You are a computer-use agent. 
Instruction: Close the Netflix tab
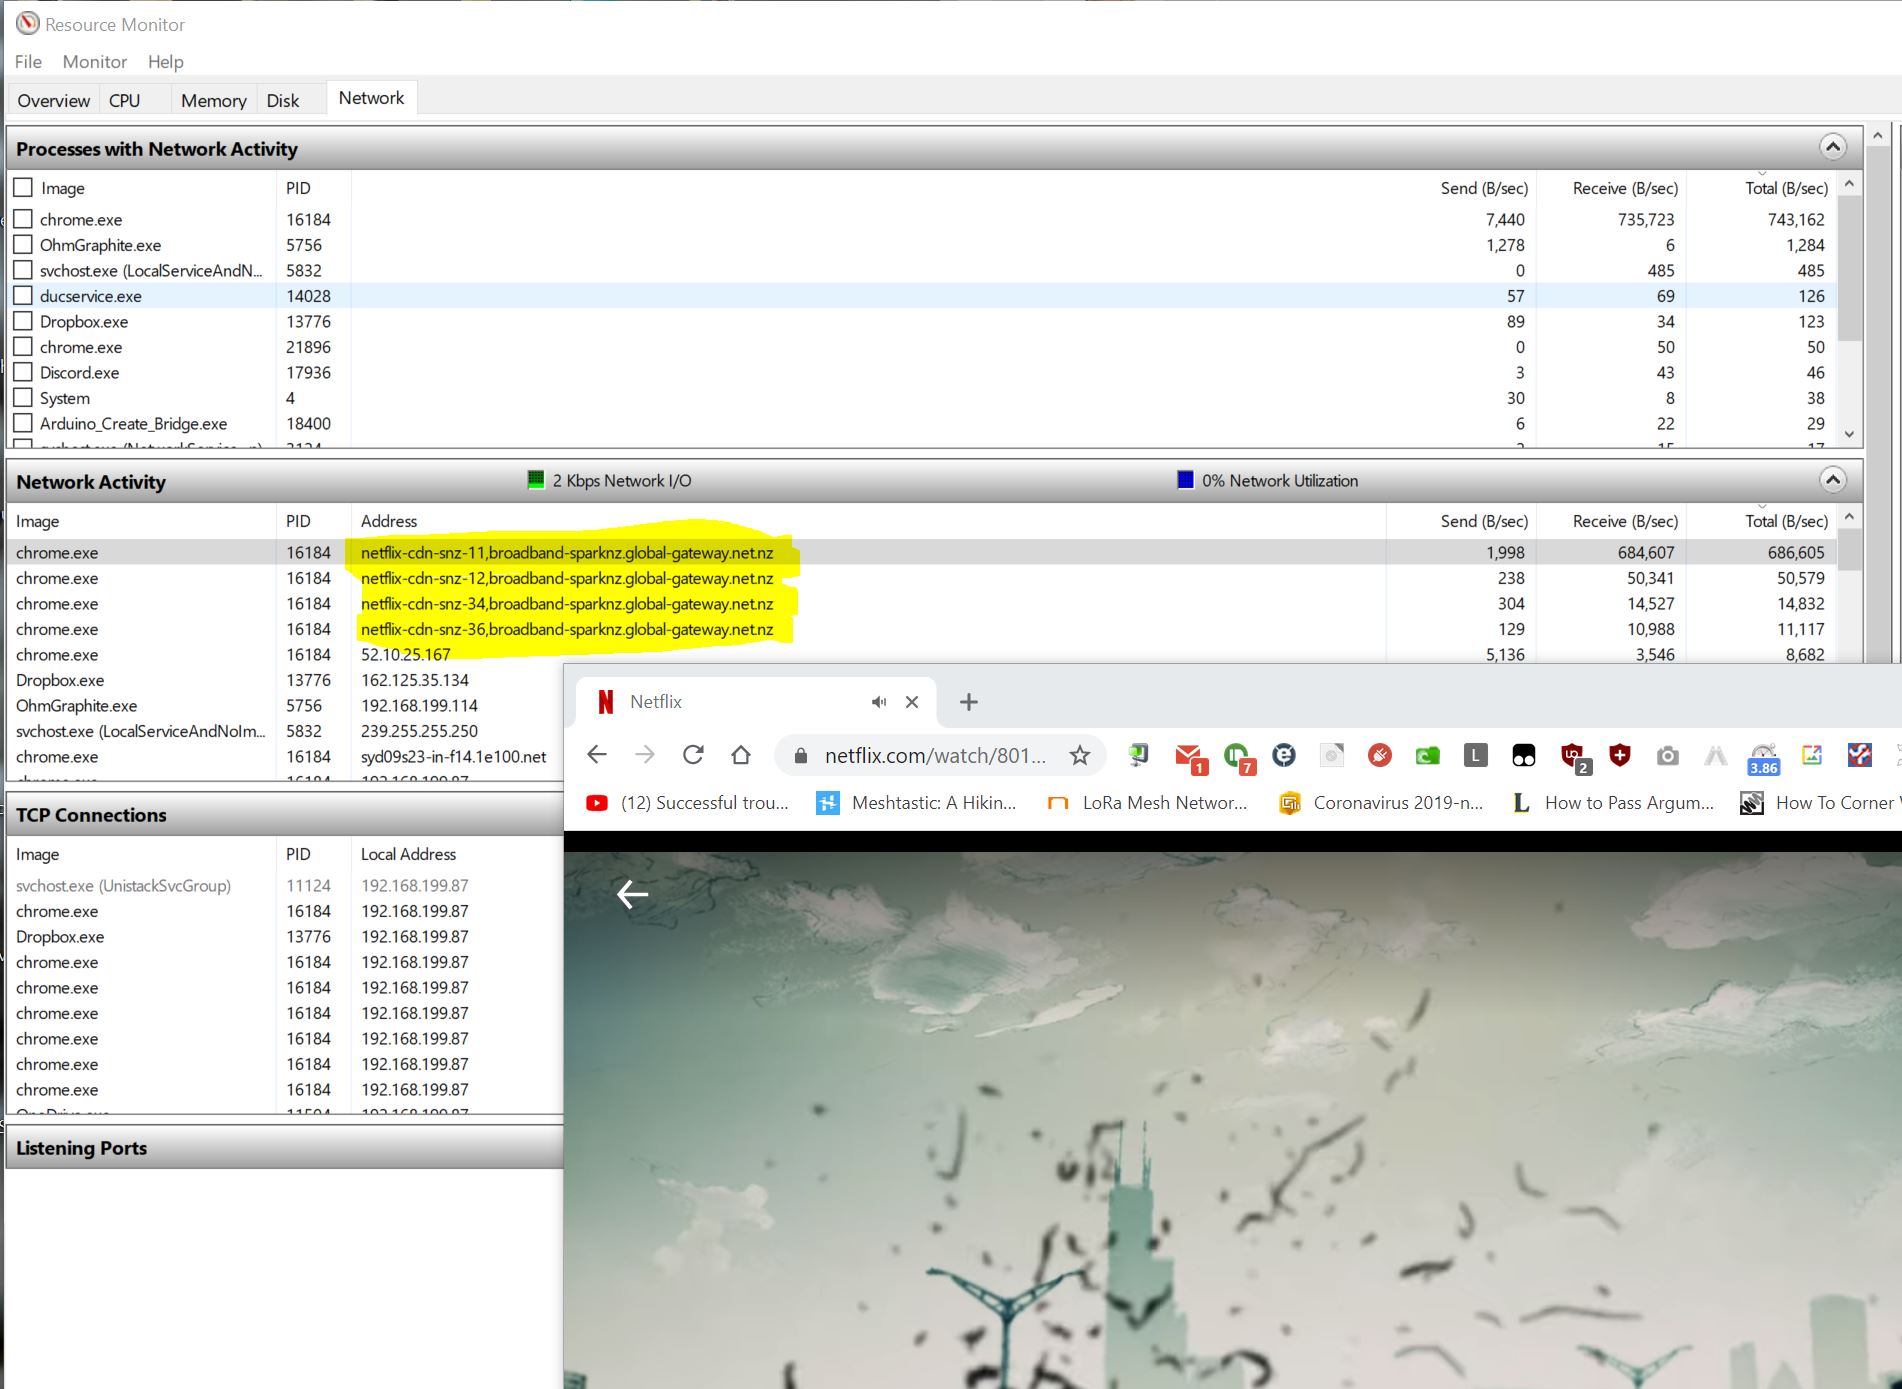pyautogui.click(x=912, y=702)
